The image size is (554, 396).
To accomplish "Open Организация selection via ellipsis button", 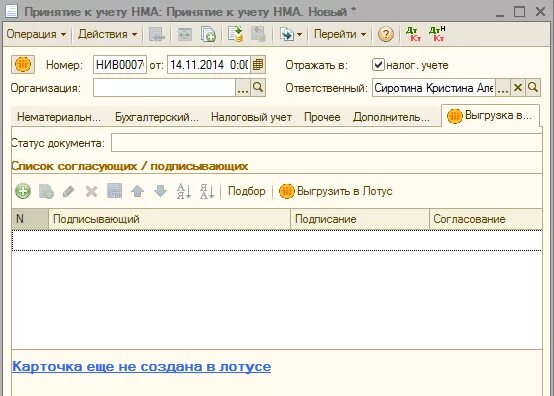I will point(243,87).
